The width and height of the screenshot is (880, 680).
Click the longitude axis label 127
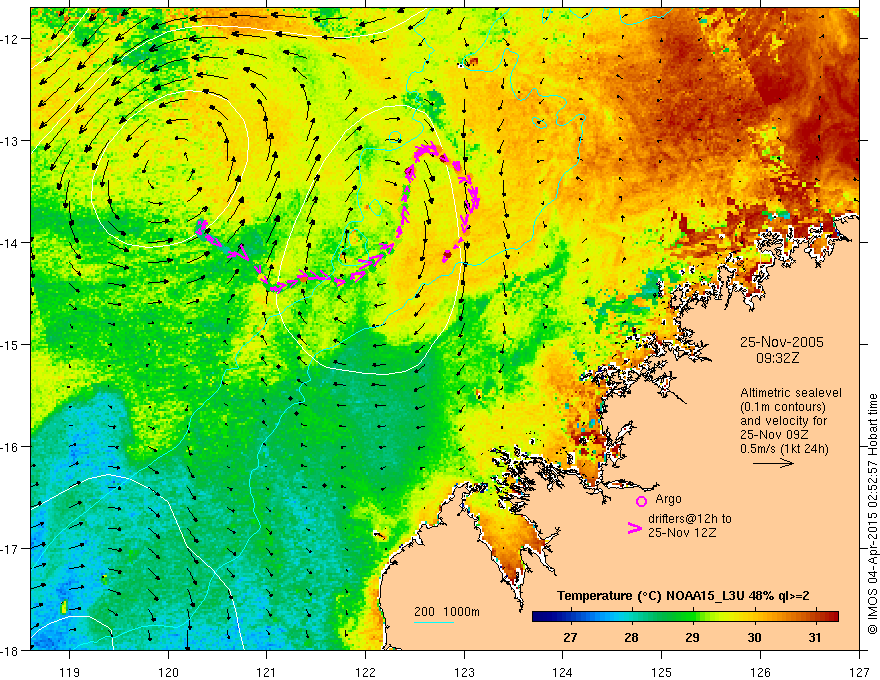[859, 672]
